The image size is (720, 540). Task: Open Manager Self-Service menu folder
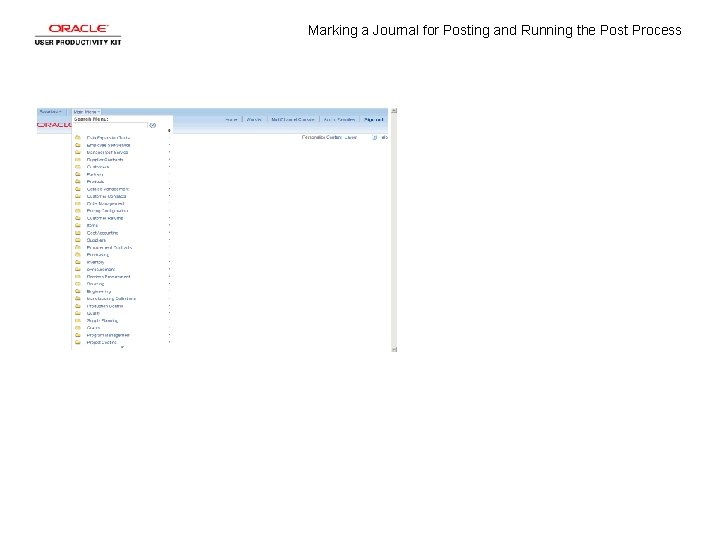[x=107, y=152]
